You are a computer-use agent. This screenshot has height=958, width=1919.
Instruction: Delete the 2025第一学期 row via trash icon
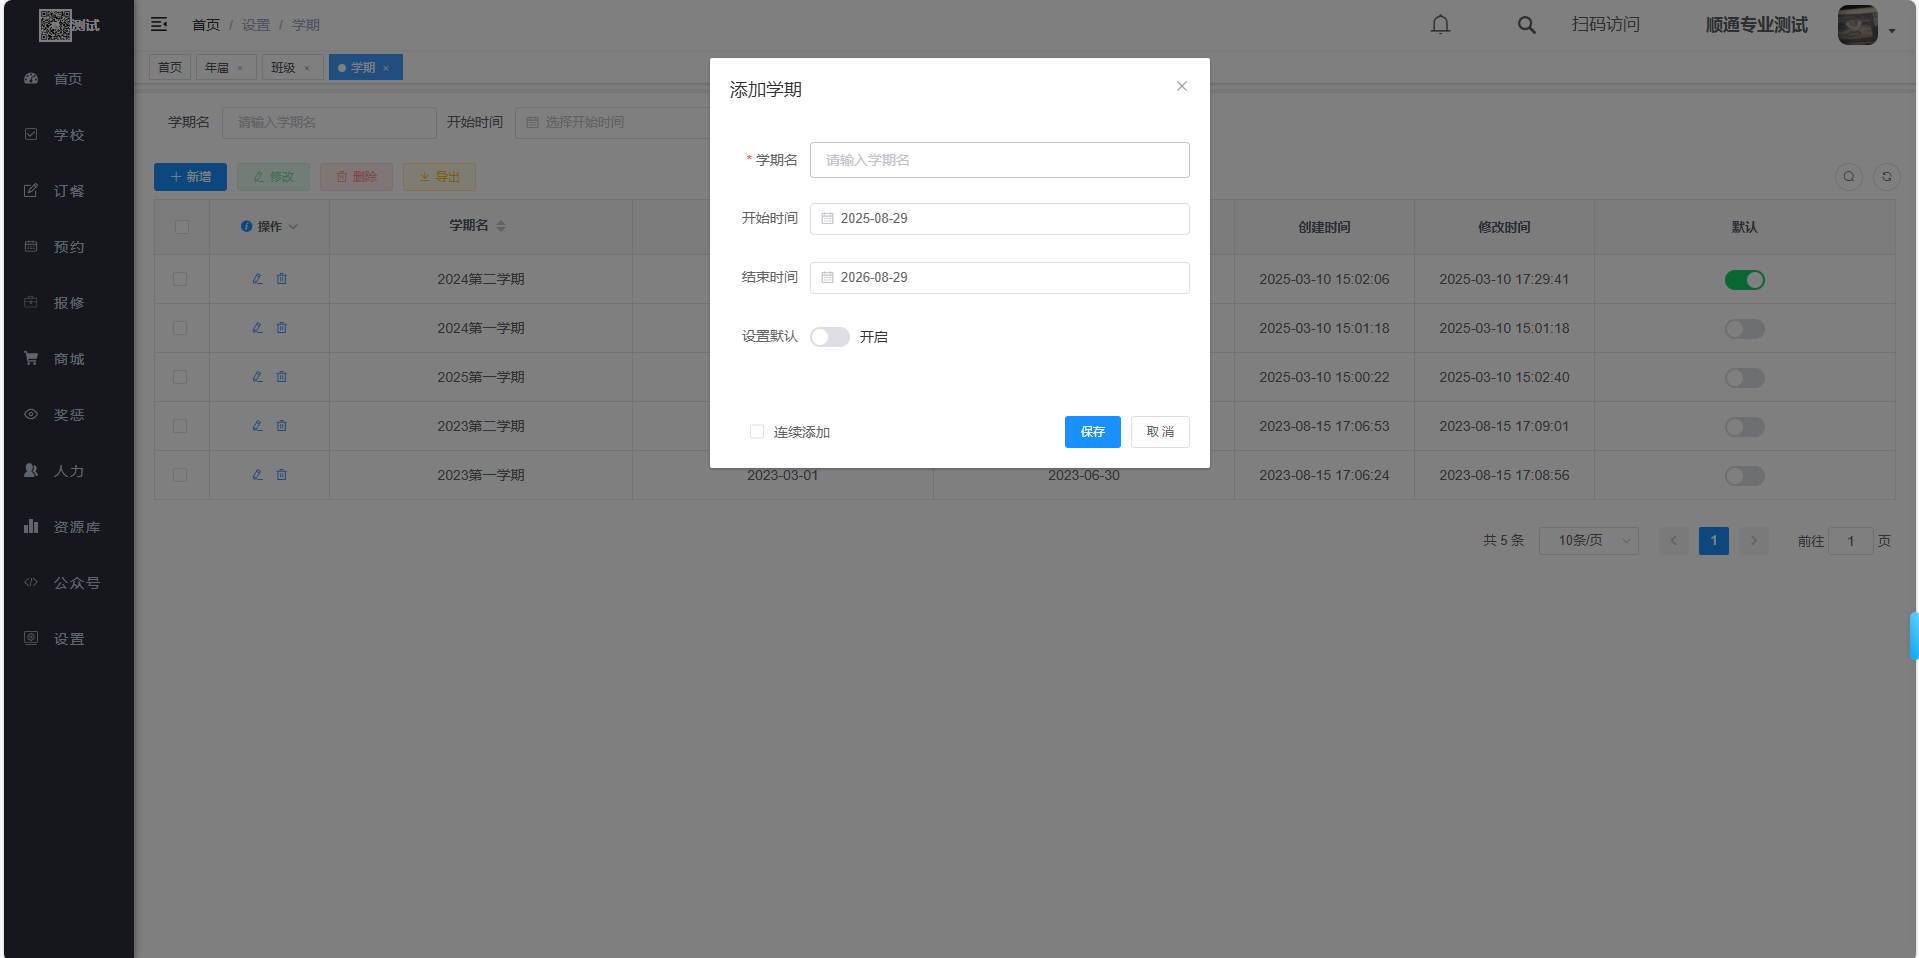pyautogui.click(x=282, y=377)
